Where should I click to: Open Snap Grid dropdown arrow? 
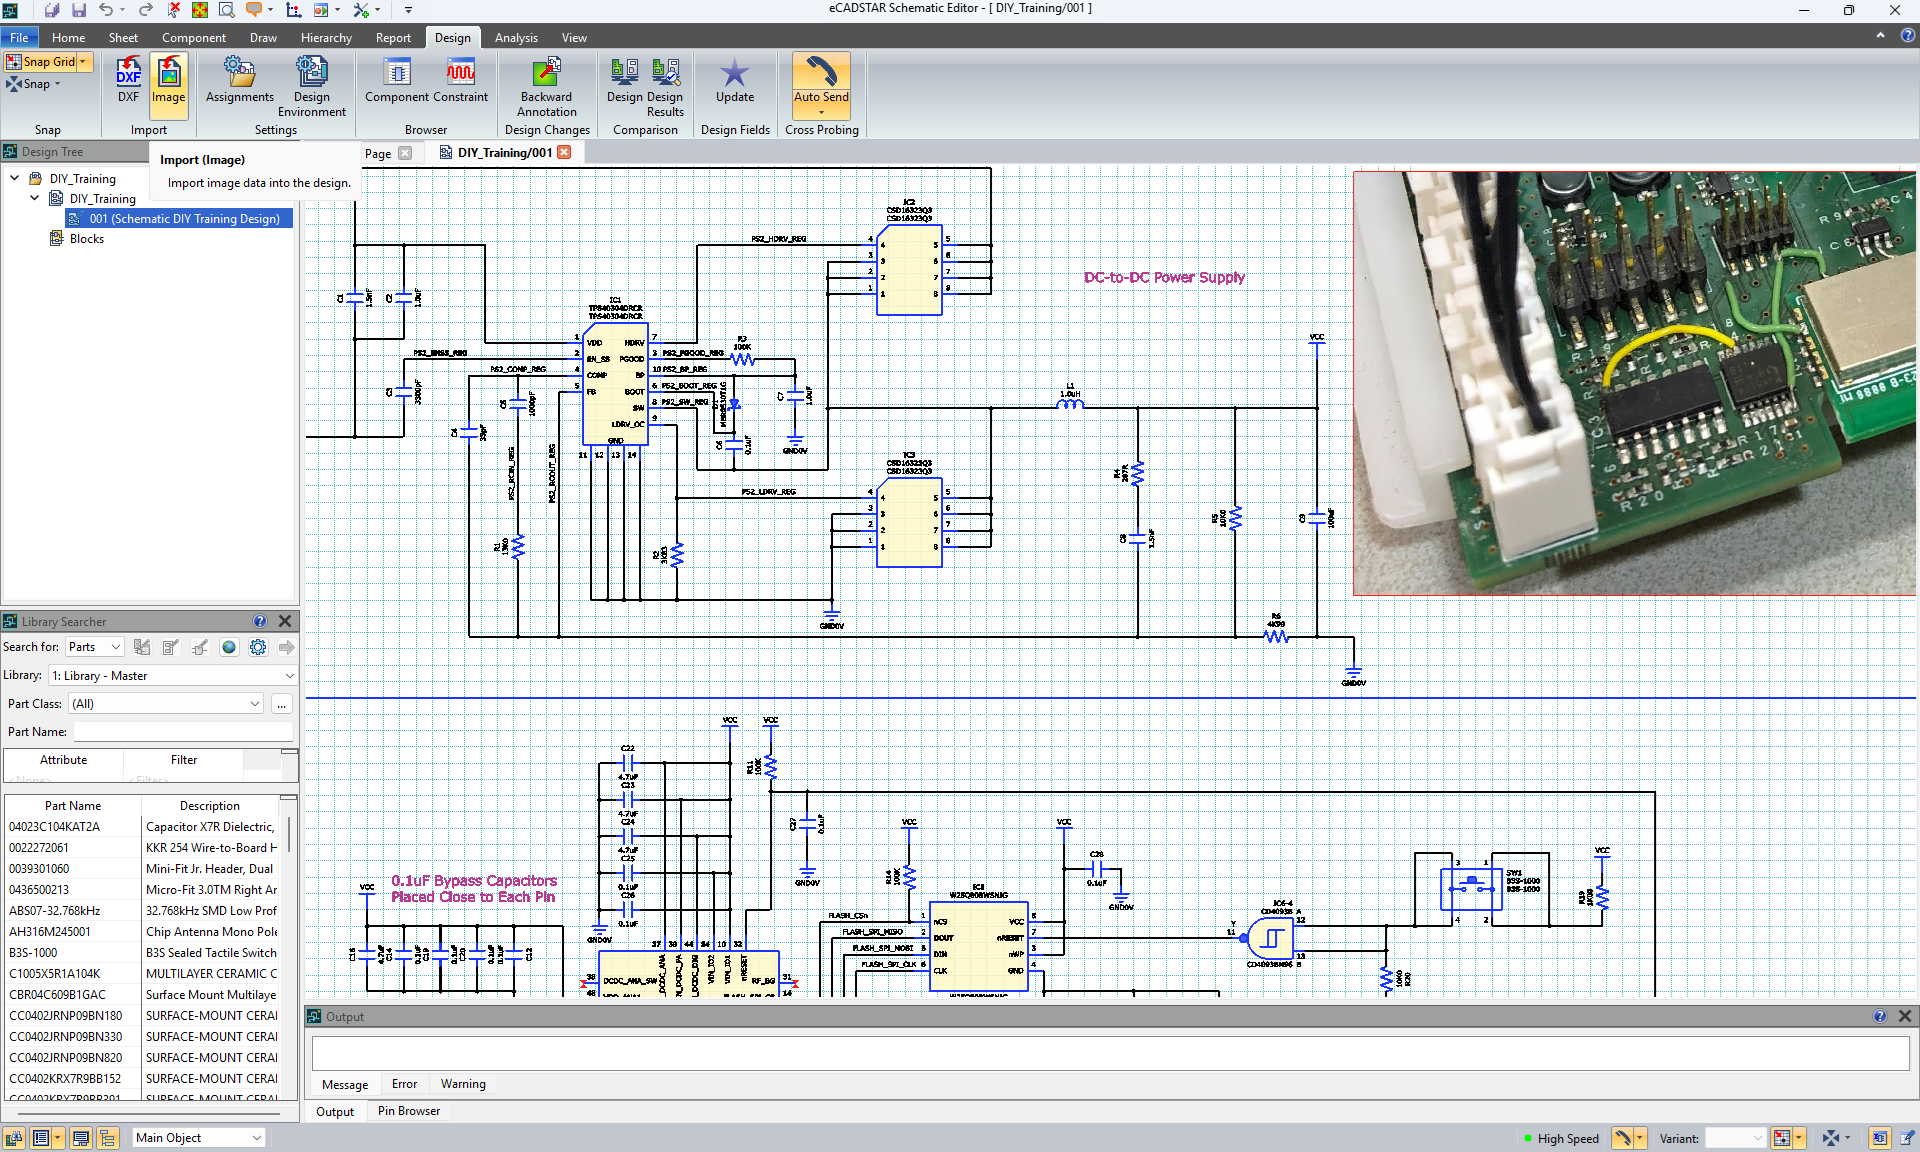tap(84, 62)
